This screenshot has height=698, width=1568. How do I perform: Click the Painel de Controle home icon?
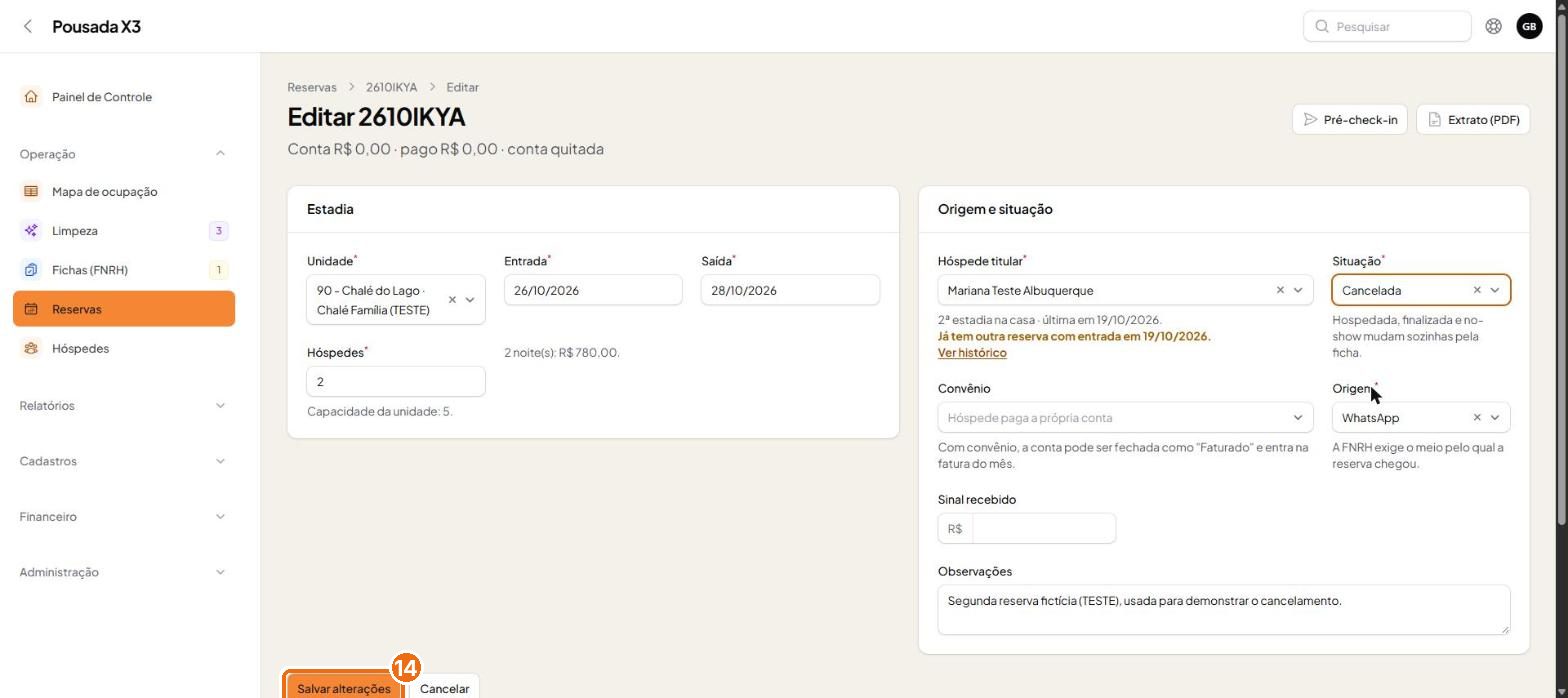click(x=31, y=97)
